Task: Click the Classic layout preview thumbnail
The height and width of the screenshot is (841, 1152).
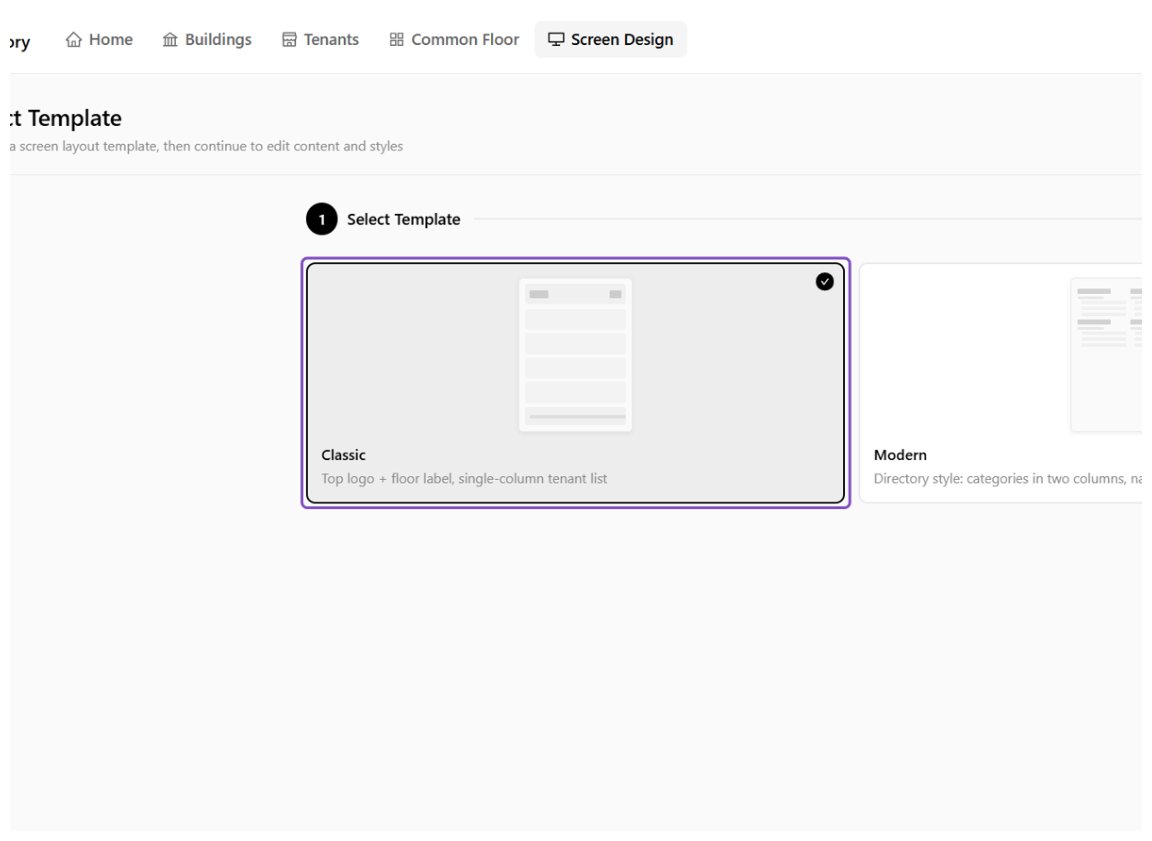Action: point(575,355)
